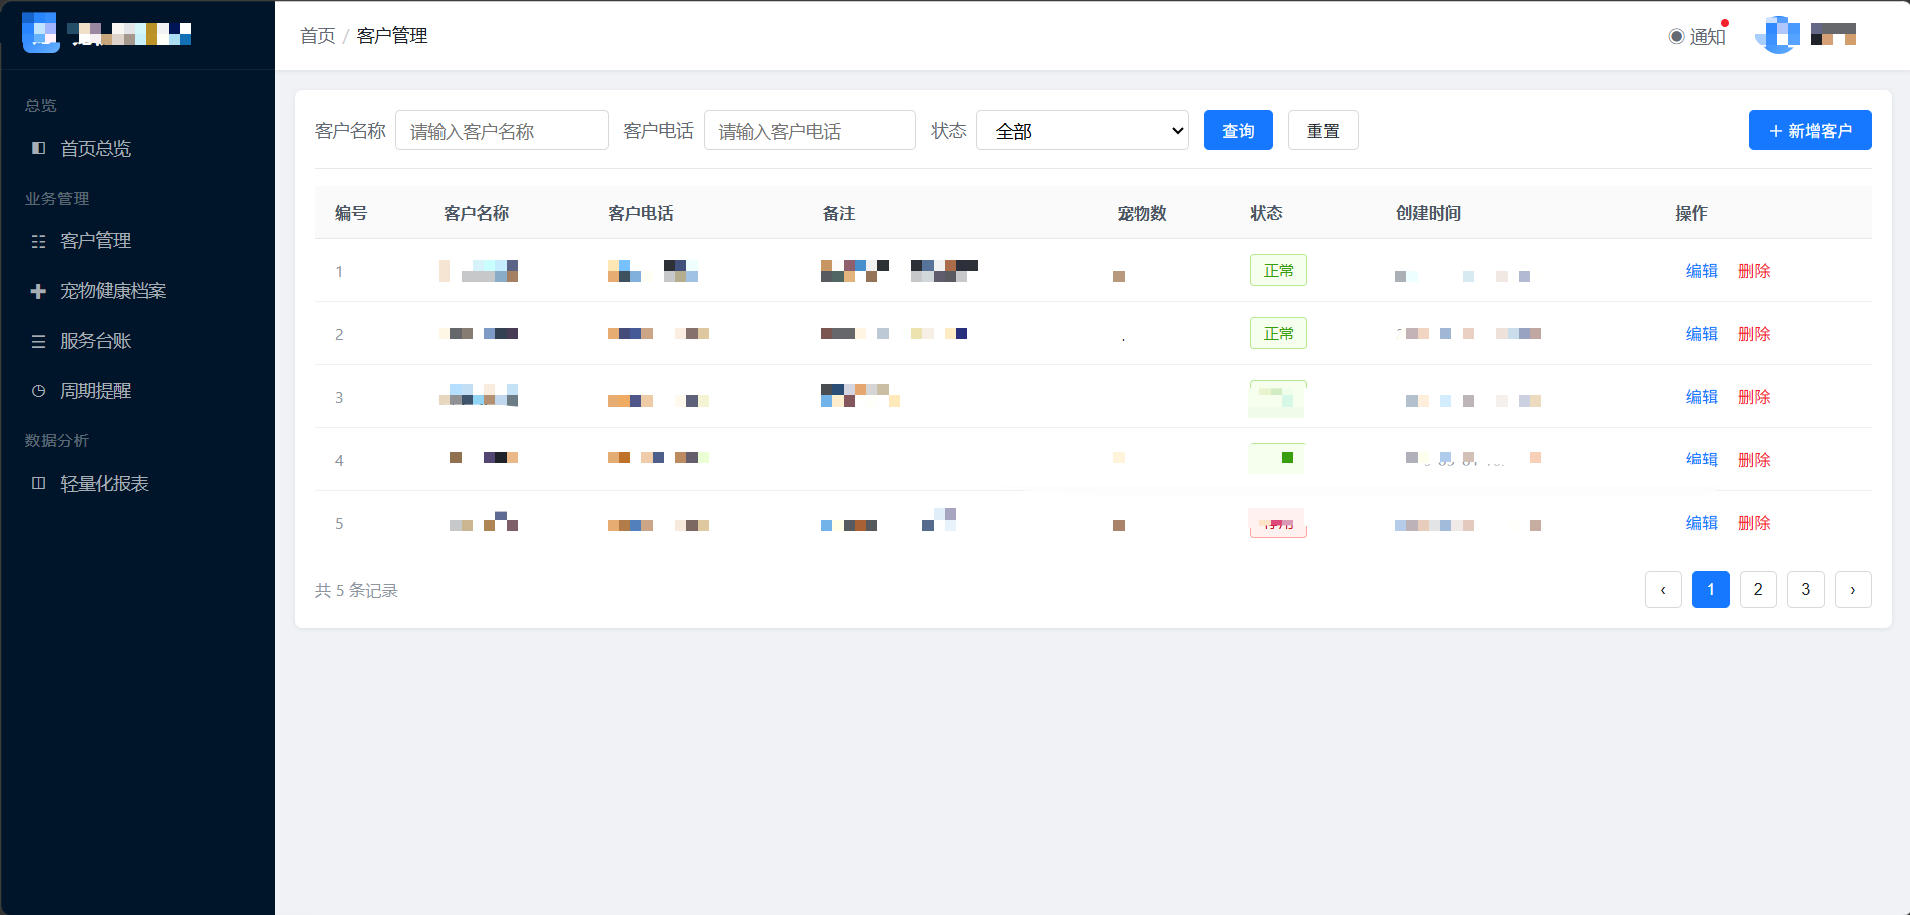Viewport: 1910px width, 915px height.
Task: Select page 1 in the pagination
Action: 1711,590
